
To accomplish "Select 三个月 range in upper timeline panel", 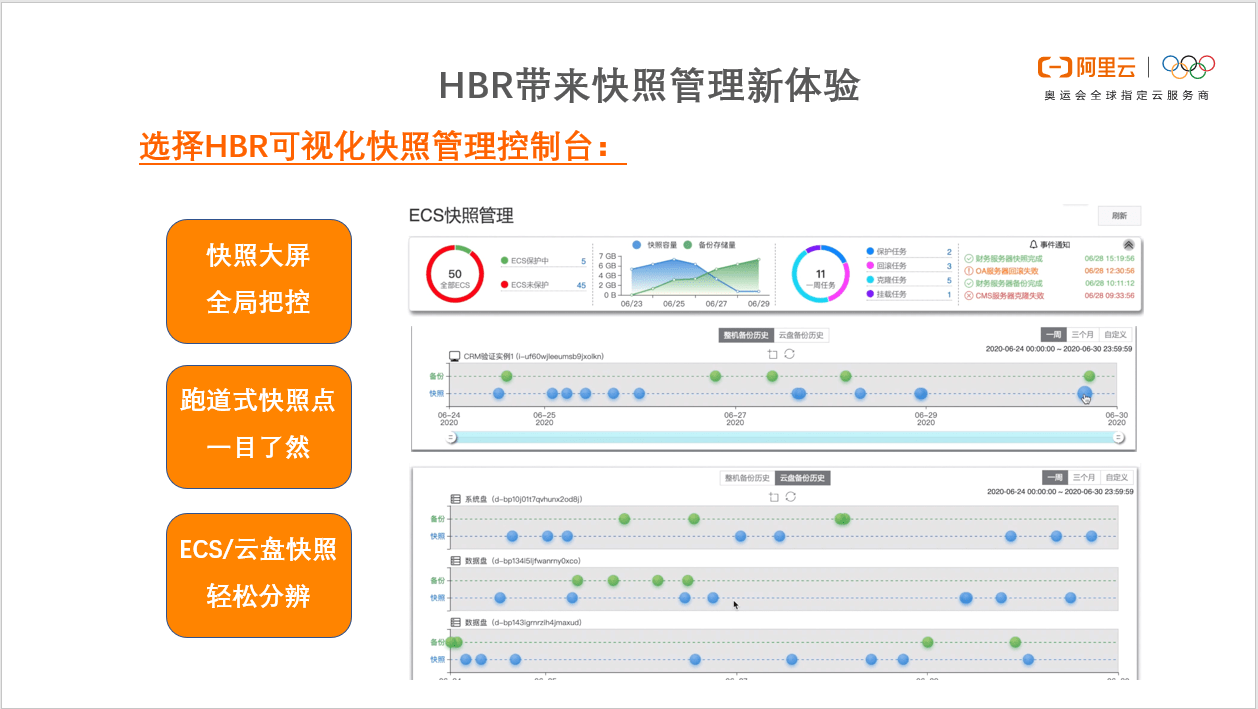I will (1082, 335).
